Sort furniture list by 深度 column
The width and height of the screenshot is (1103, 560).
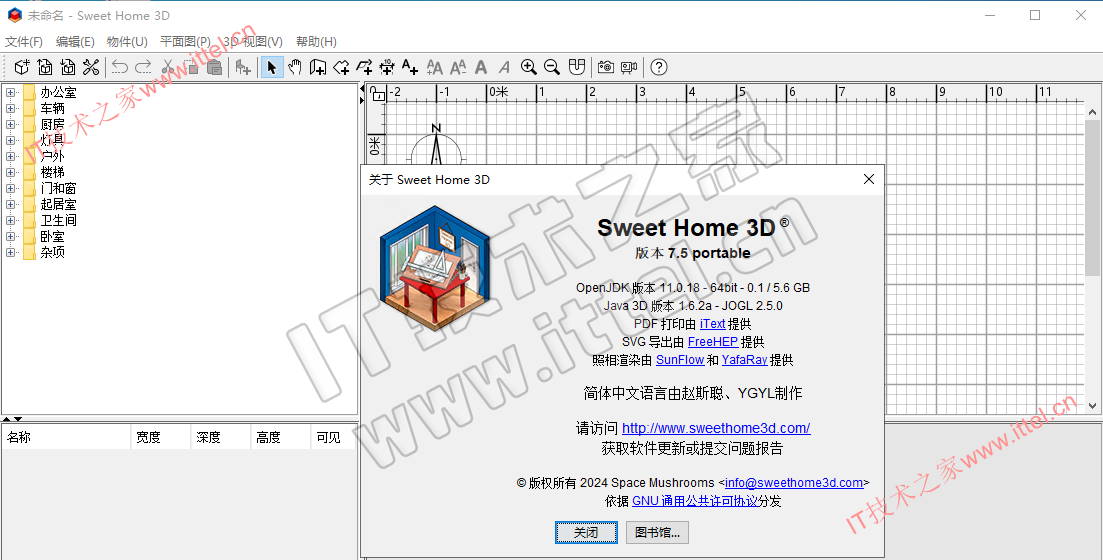coord(220,438)
